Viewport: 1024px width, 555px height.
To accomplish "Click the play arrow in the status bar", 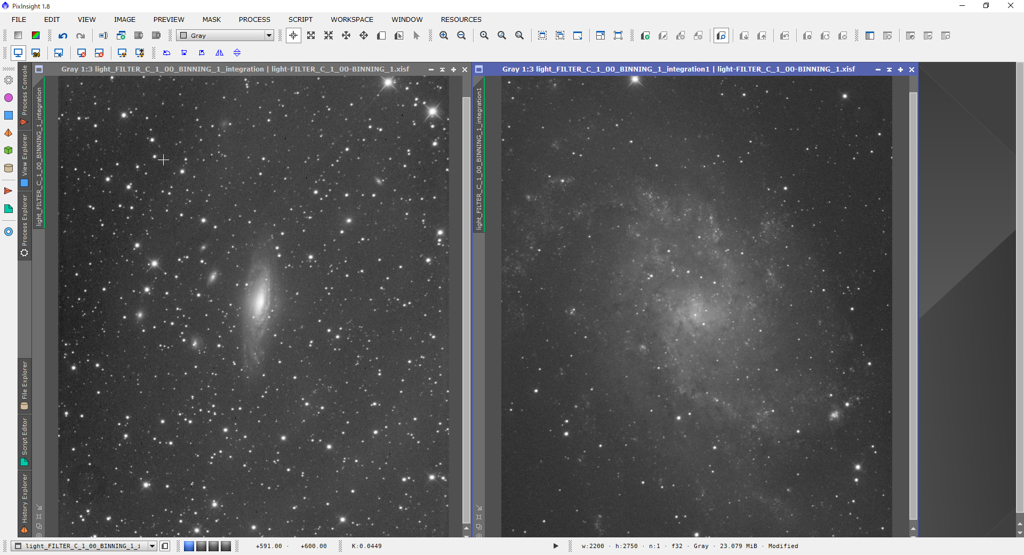I will [556, 546].
